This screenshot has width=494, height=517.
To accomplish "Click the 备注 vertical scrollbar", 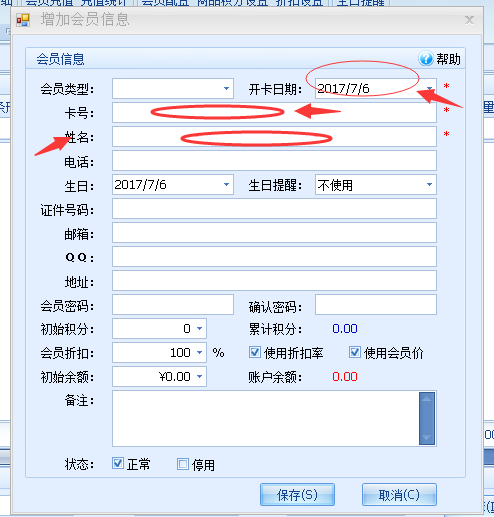I will (x=427, y=419).
